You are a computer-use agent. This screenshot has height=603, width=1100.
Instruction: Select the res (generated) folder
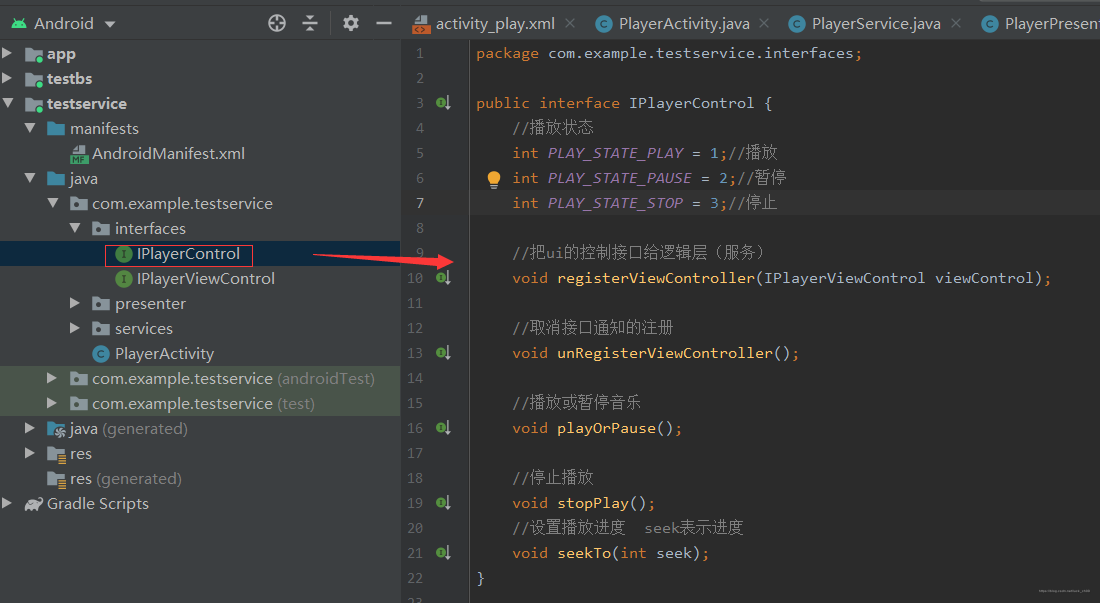coord(126,479)
